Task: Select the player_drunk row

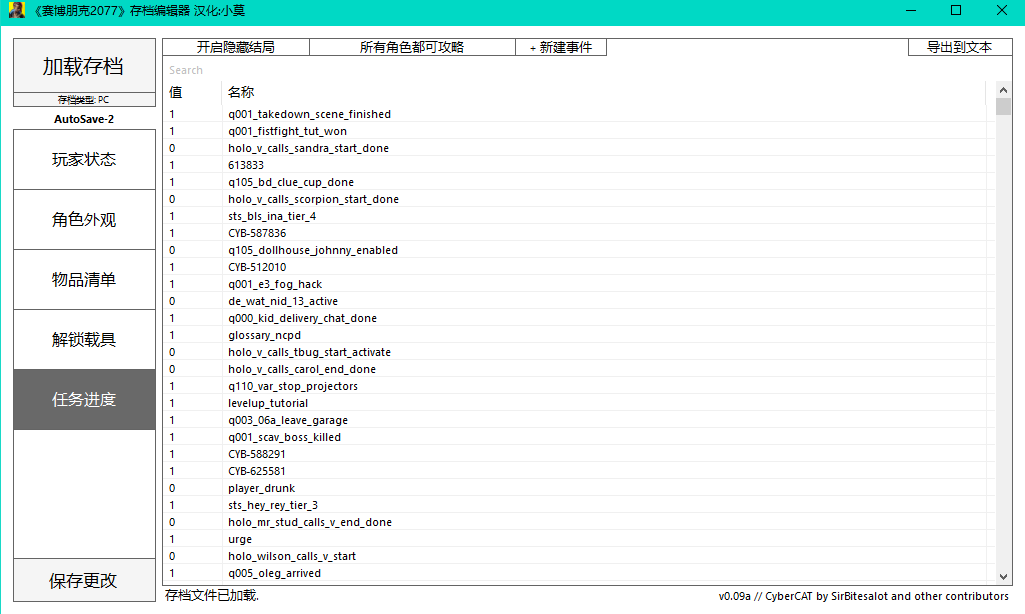Action: click(x=261, y=488)
